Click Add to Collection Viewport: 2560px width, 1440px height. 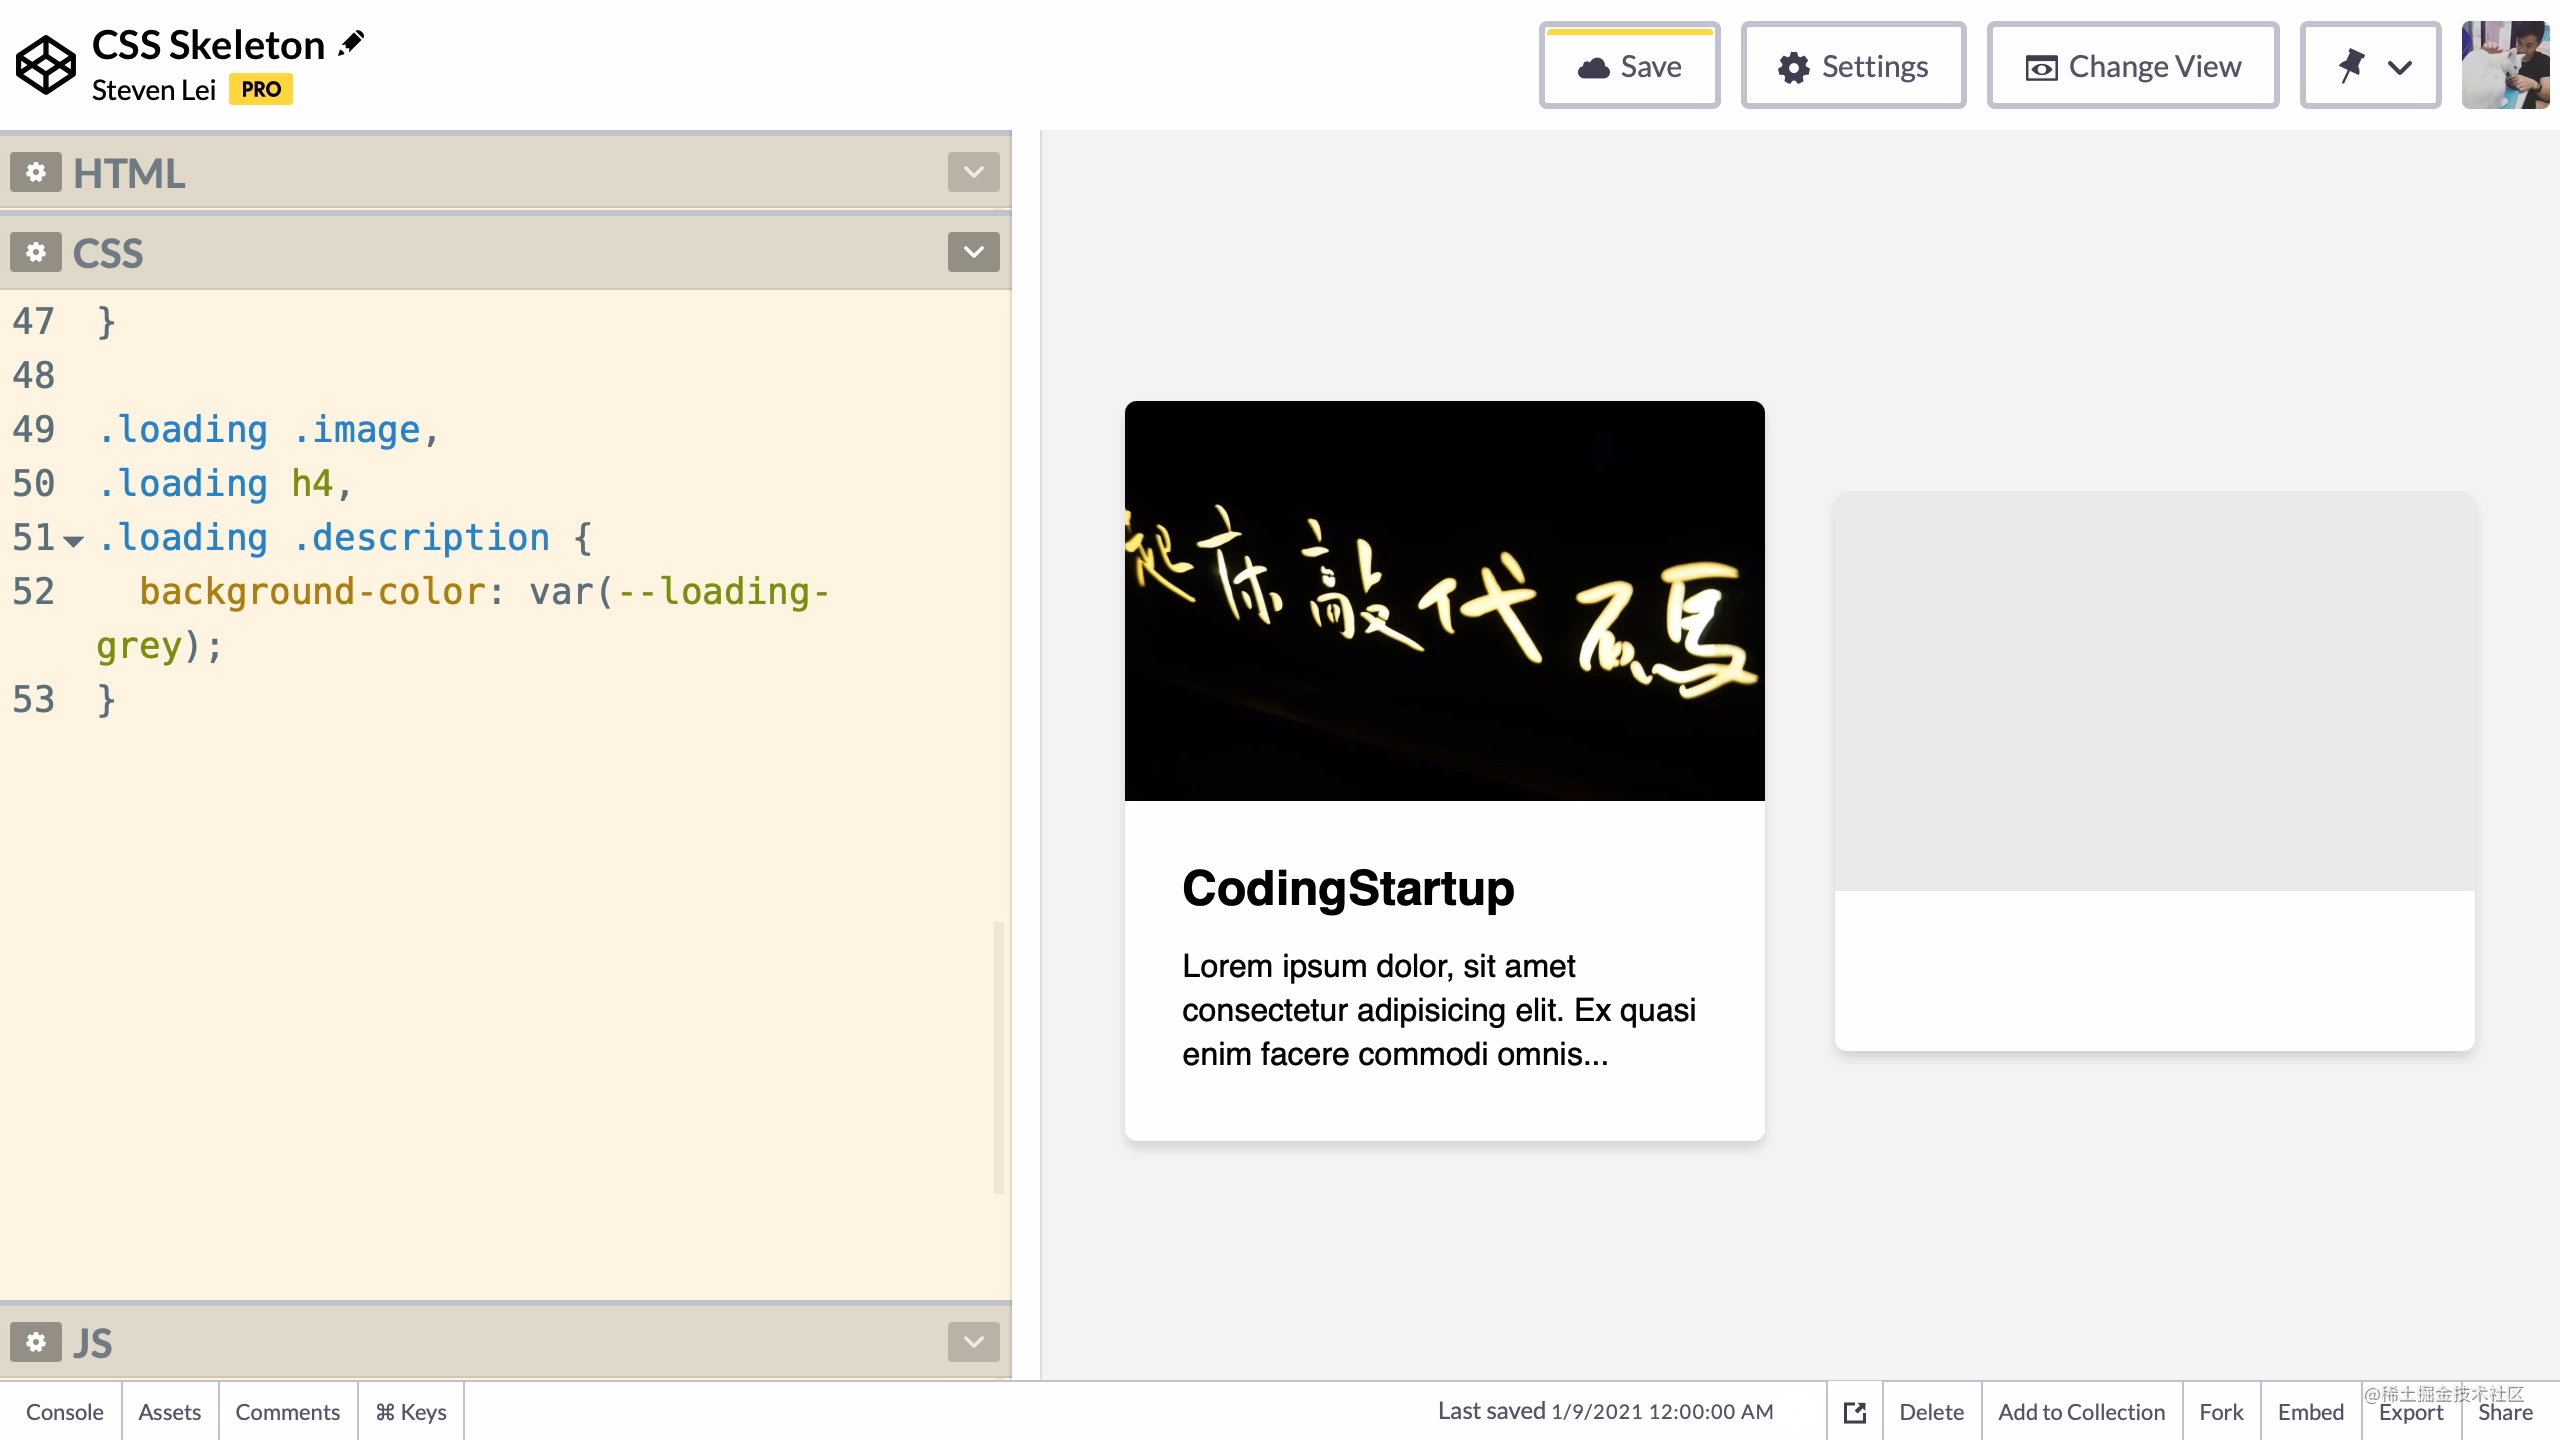(x=2082, y=1412)
